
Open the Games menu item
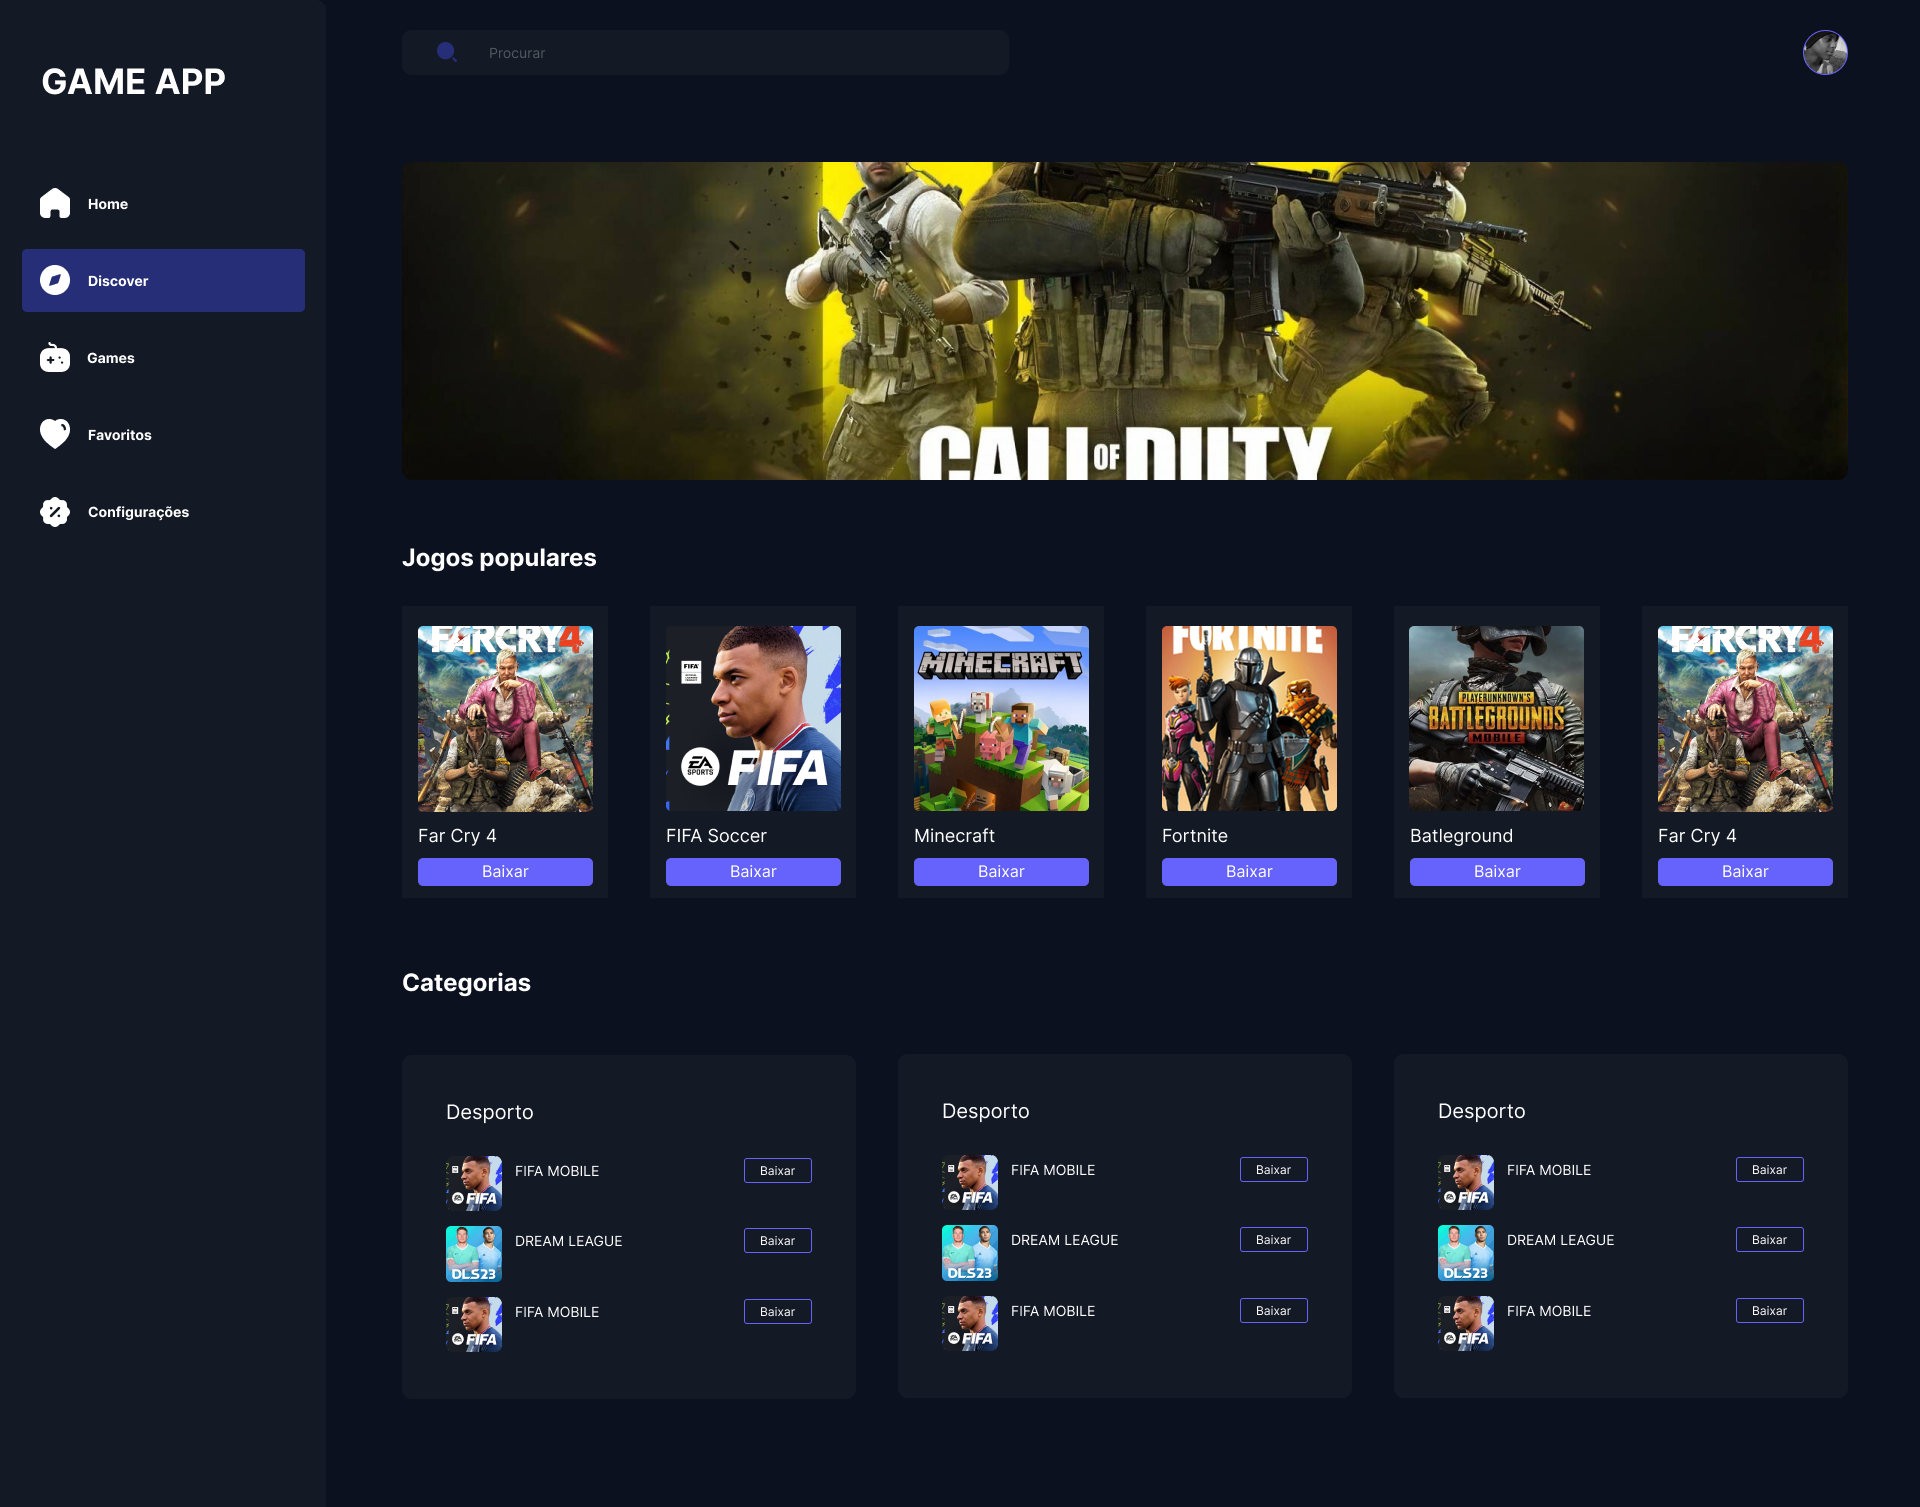pyautogui.click(x=110, y=358)
